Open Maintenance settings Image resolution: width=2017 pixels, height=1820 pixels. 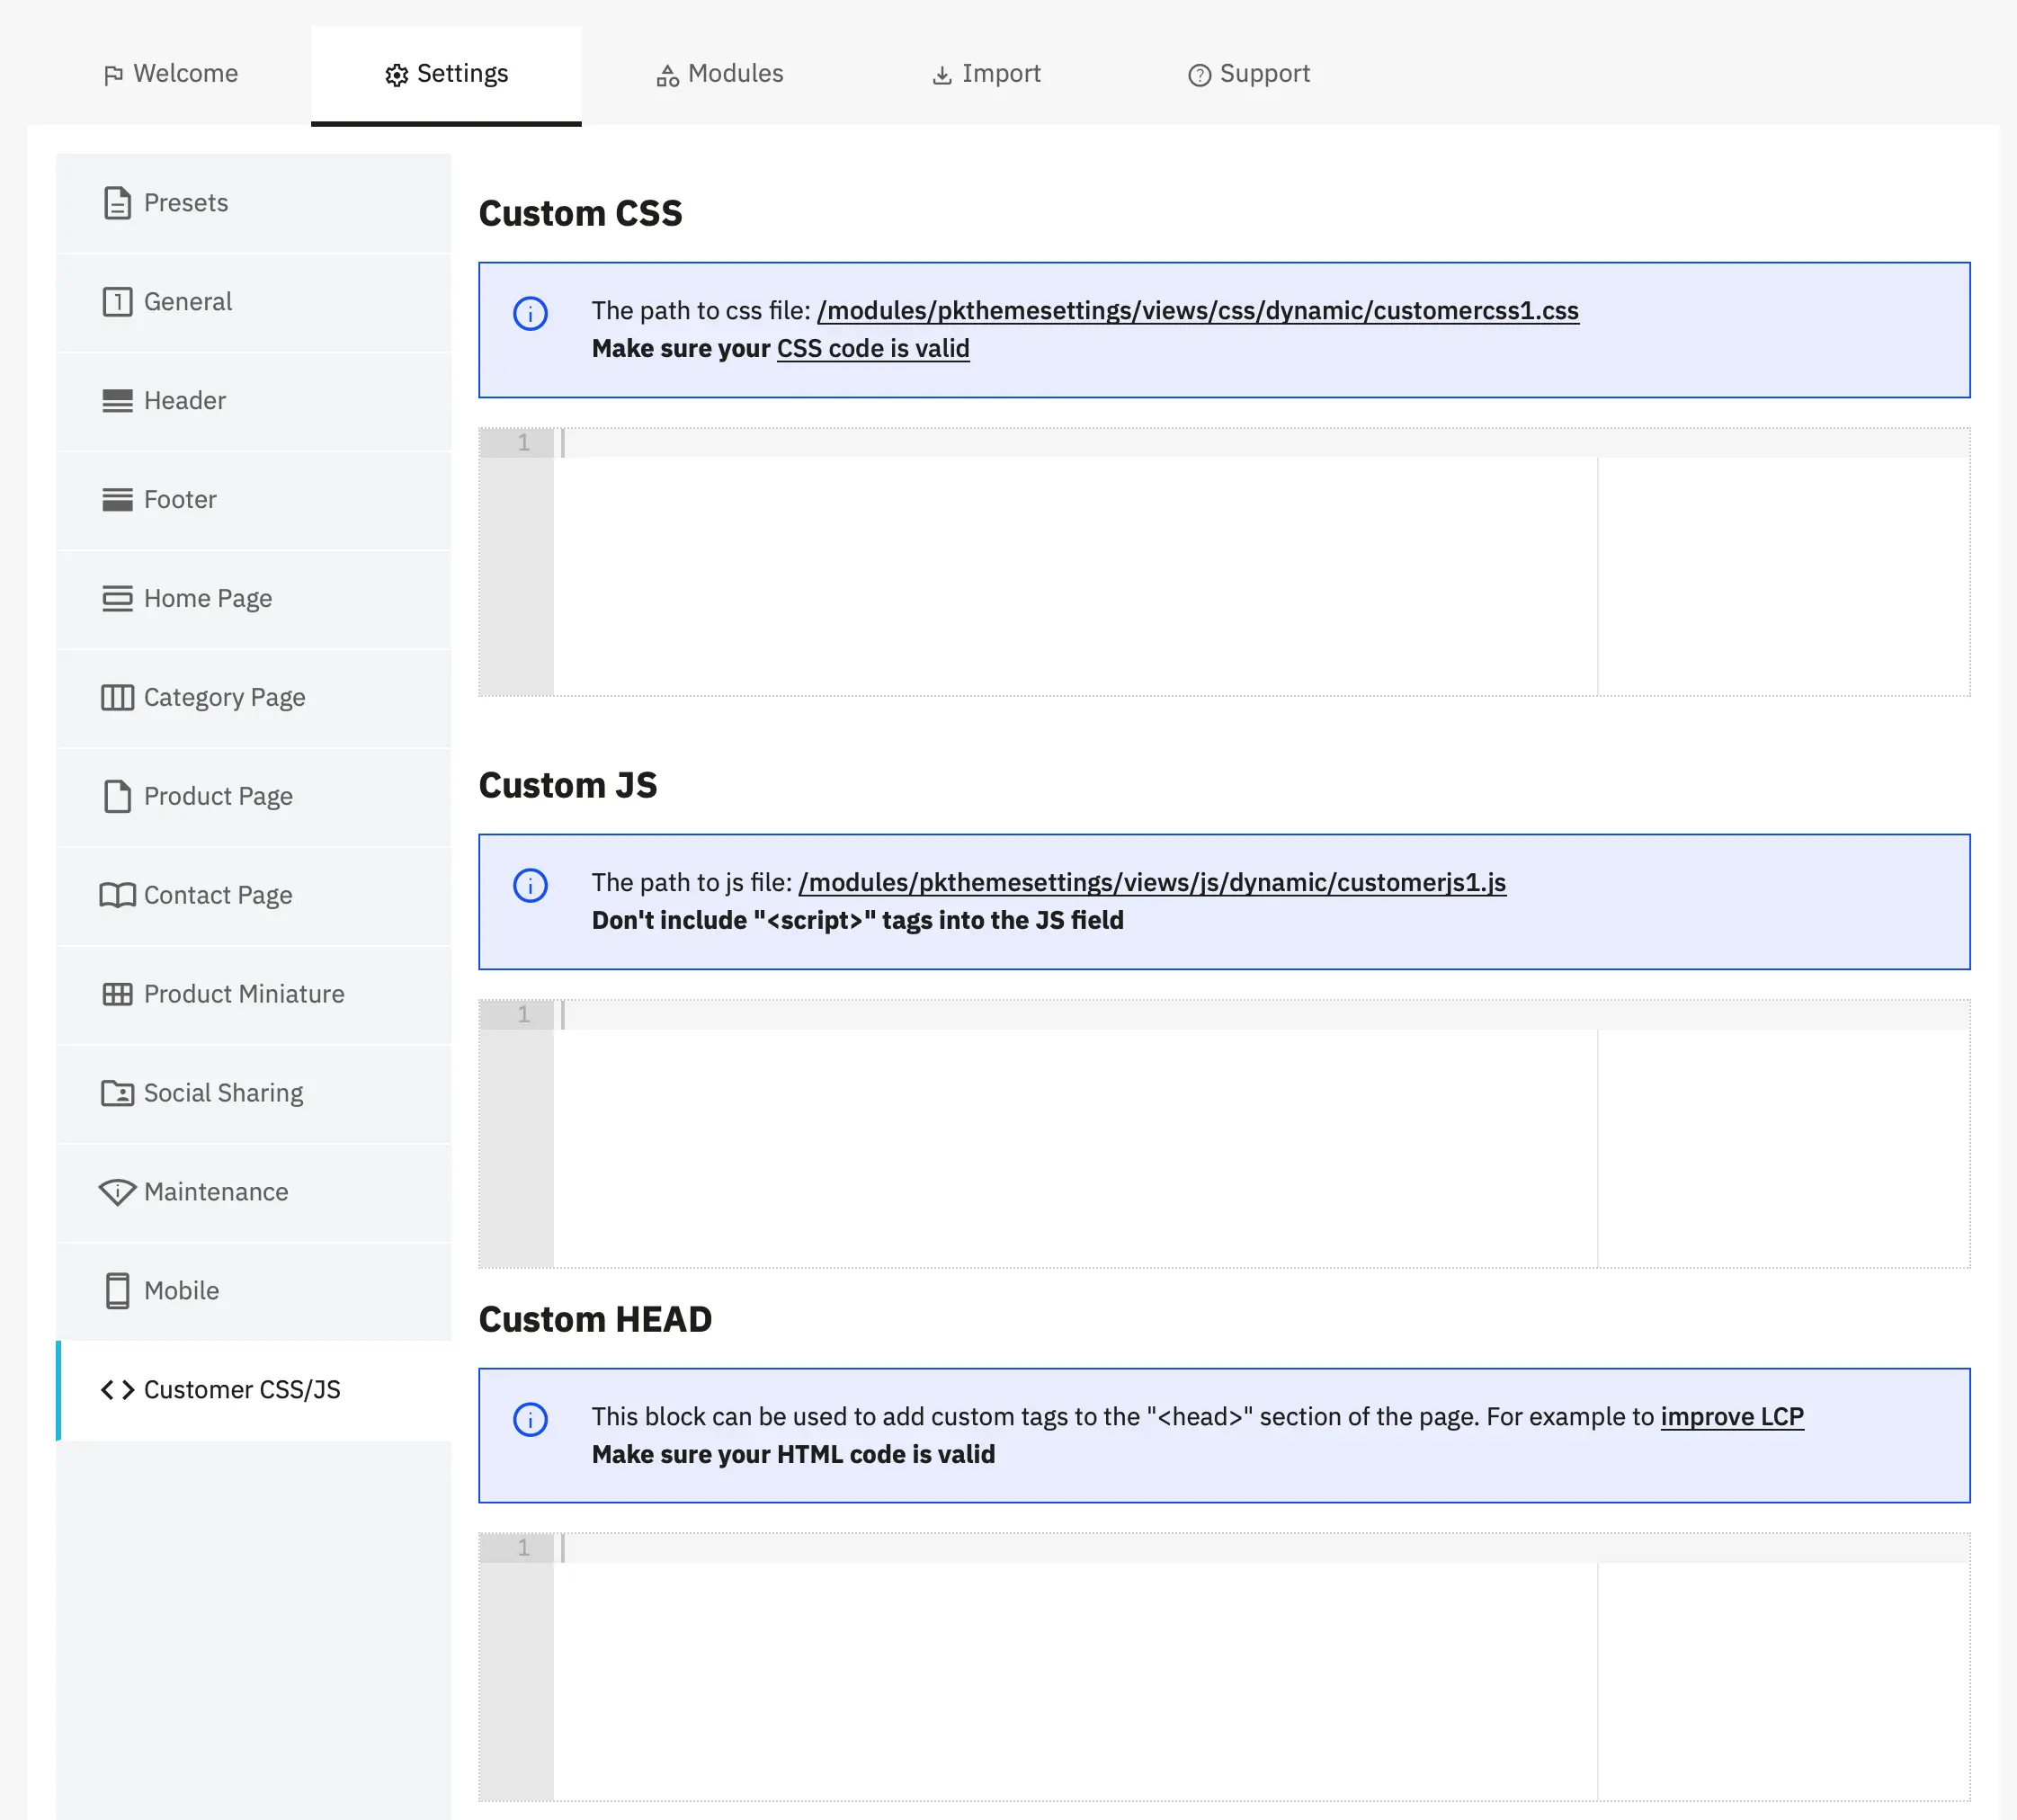(254, 1192)
